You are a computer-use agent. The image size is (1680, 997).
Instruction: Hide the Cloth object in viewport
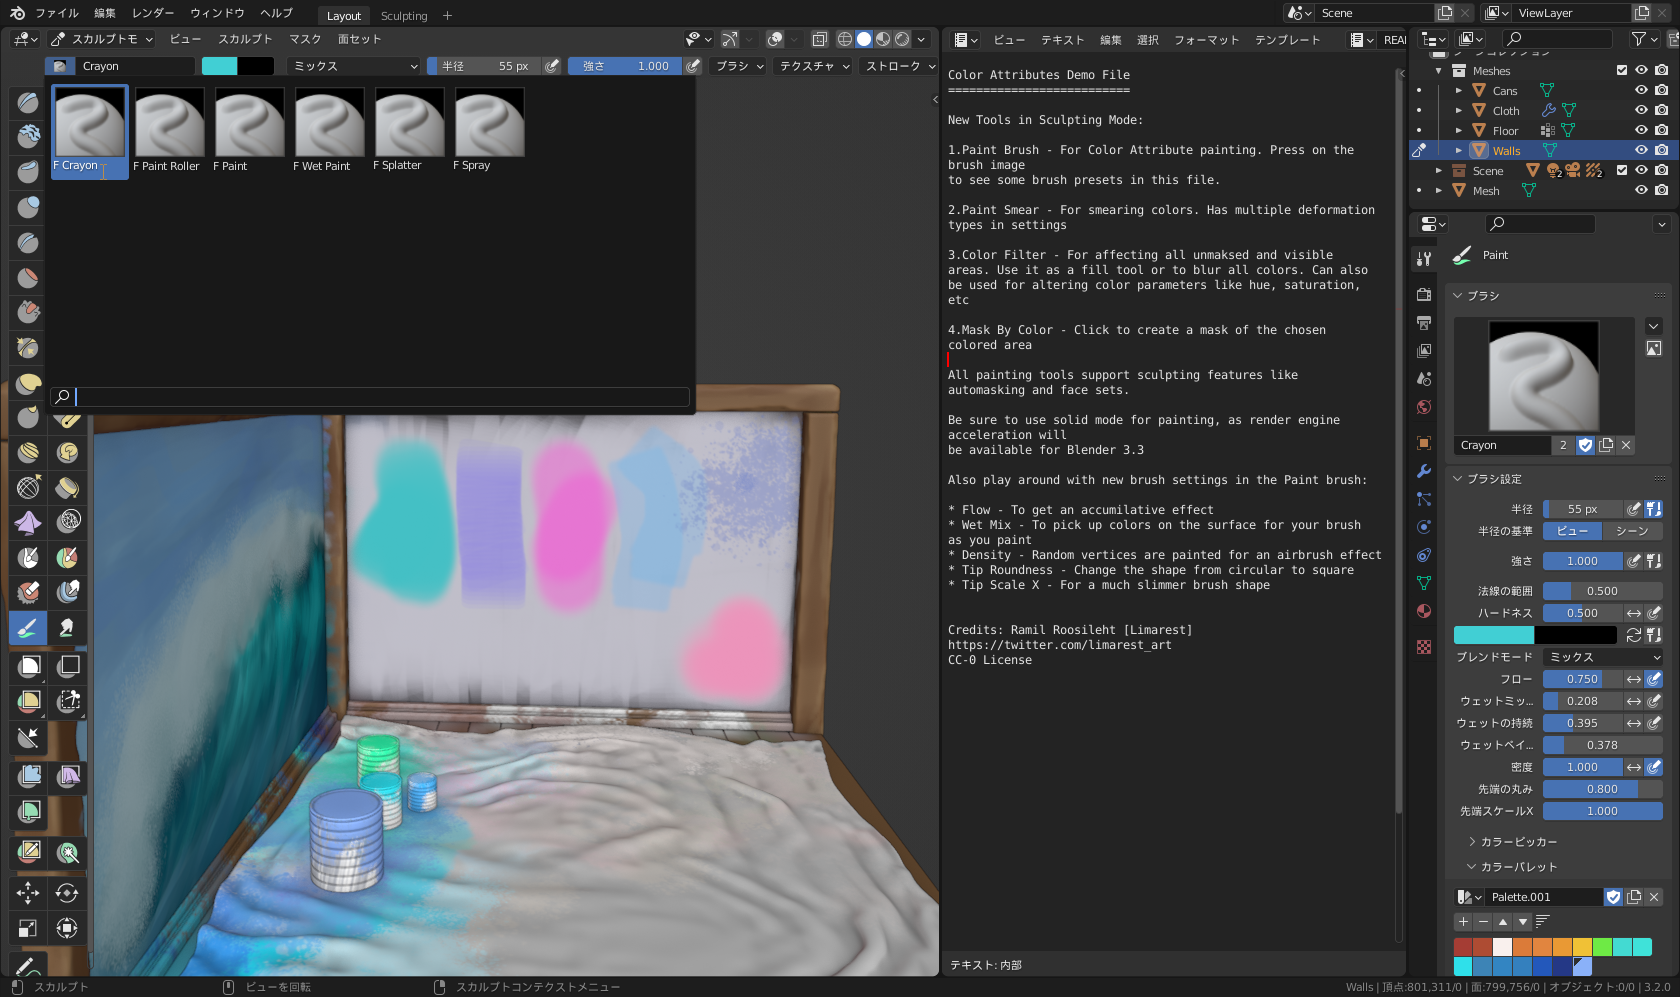pos(1641,111)
